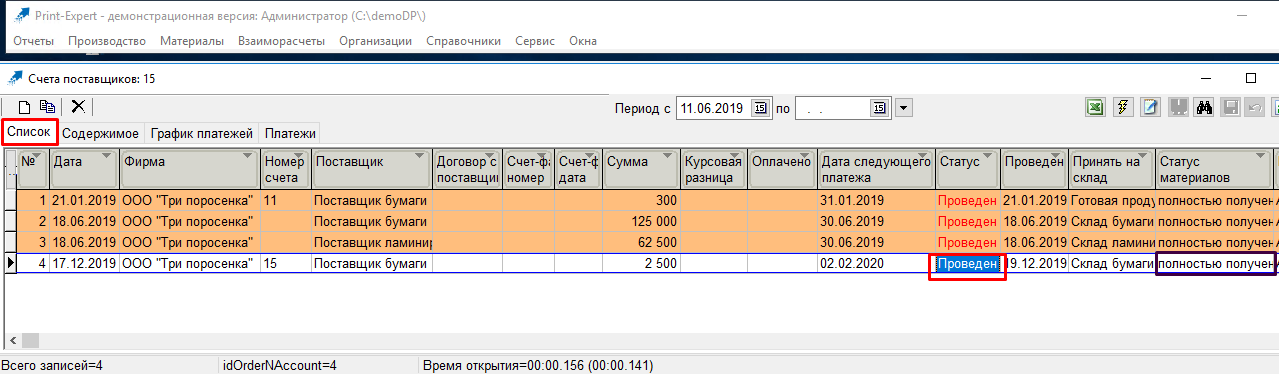Screen dimensions: 1279x374
Task: Click the date cell 17.12.2019
Action: coord(84,263)
